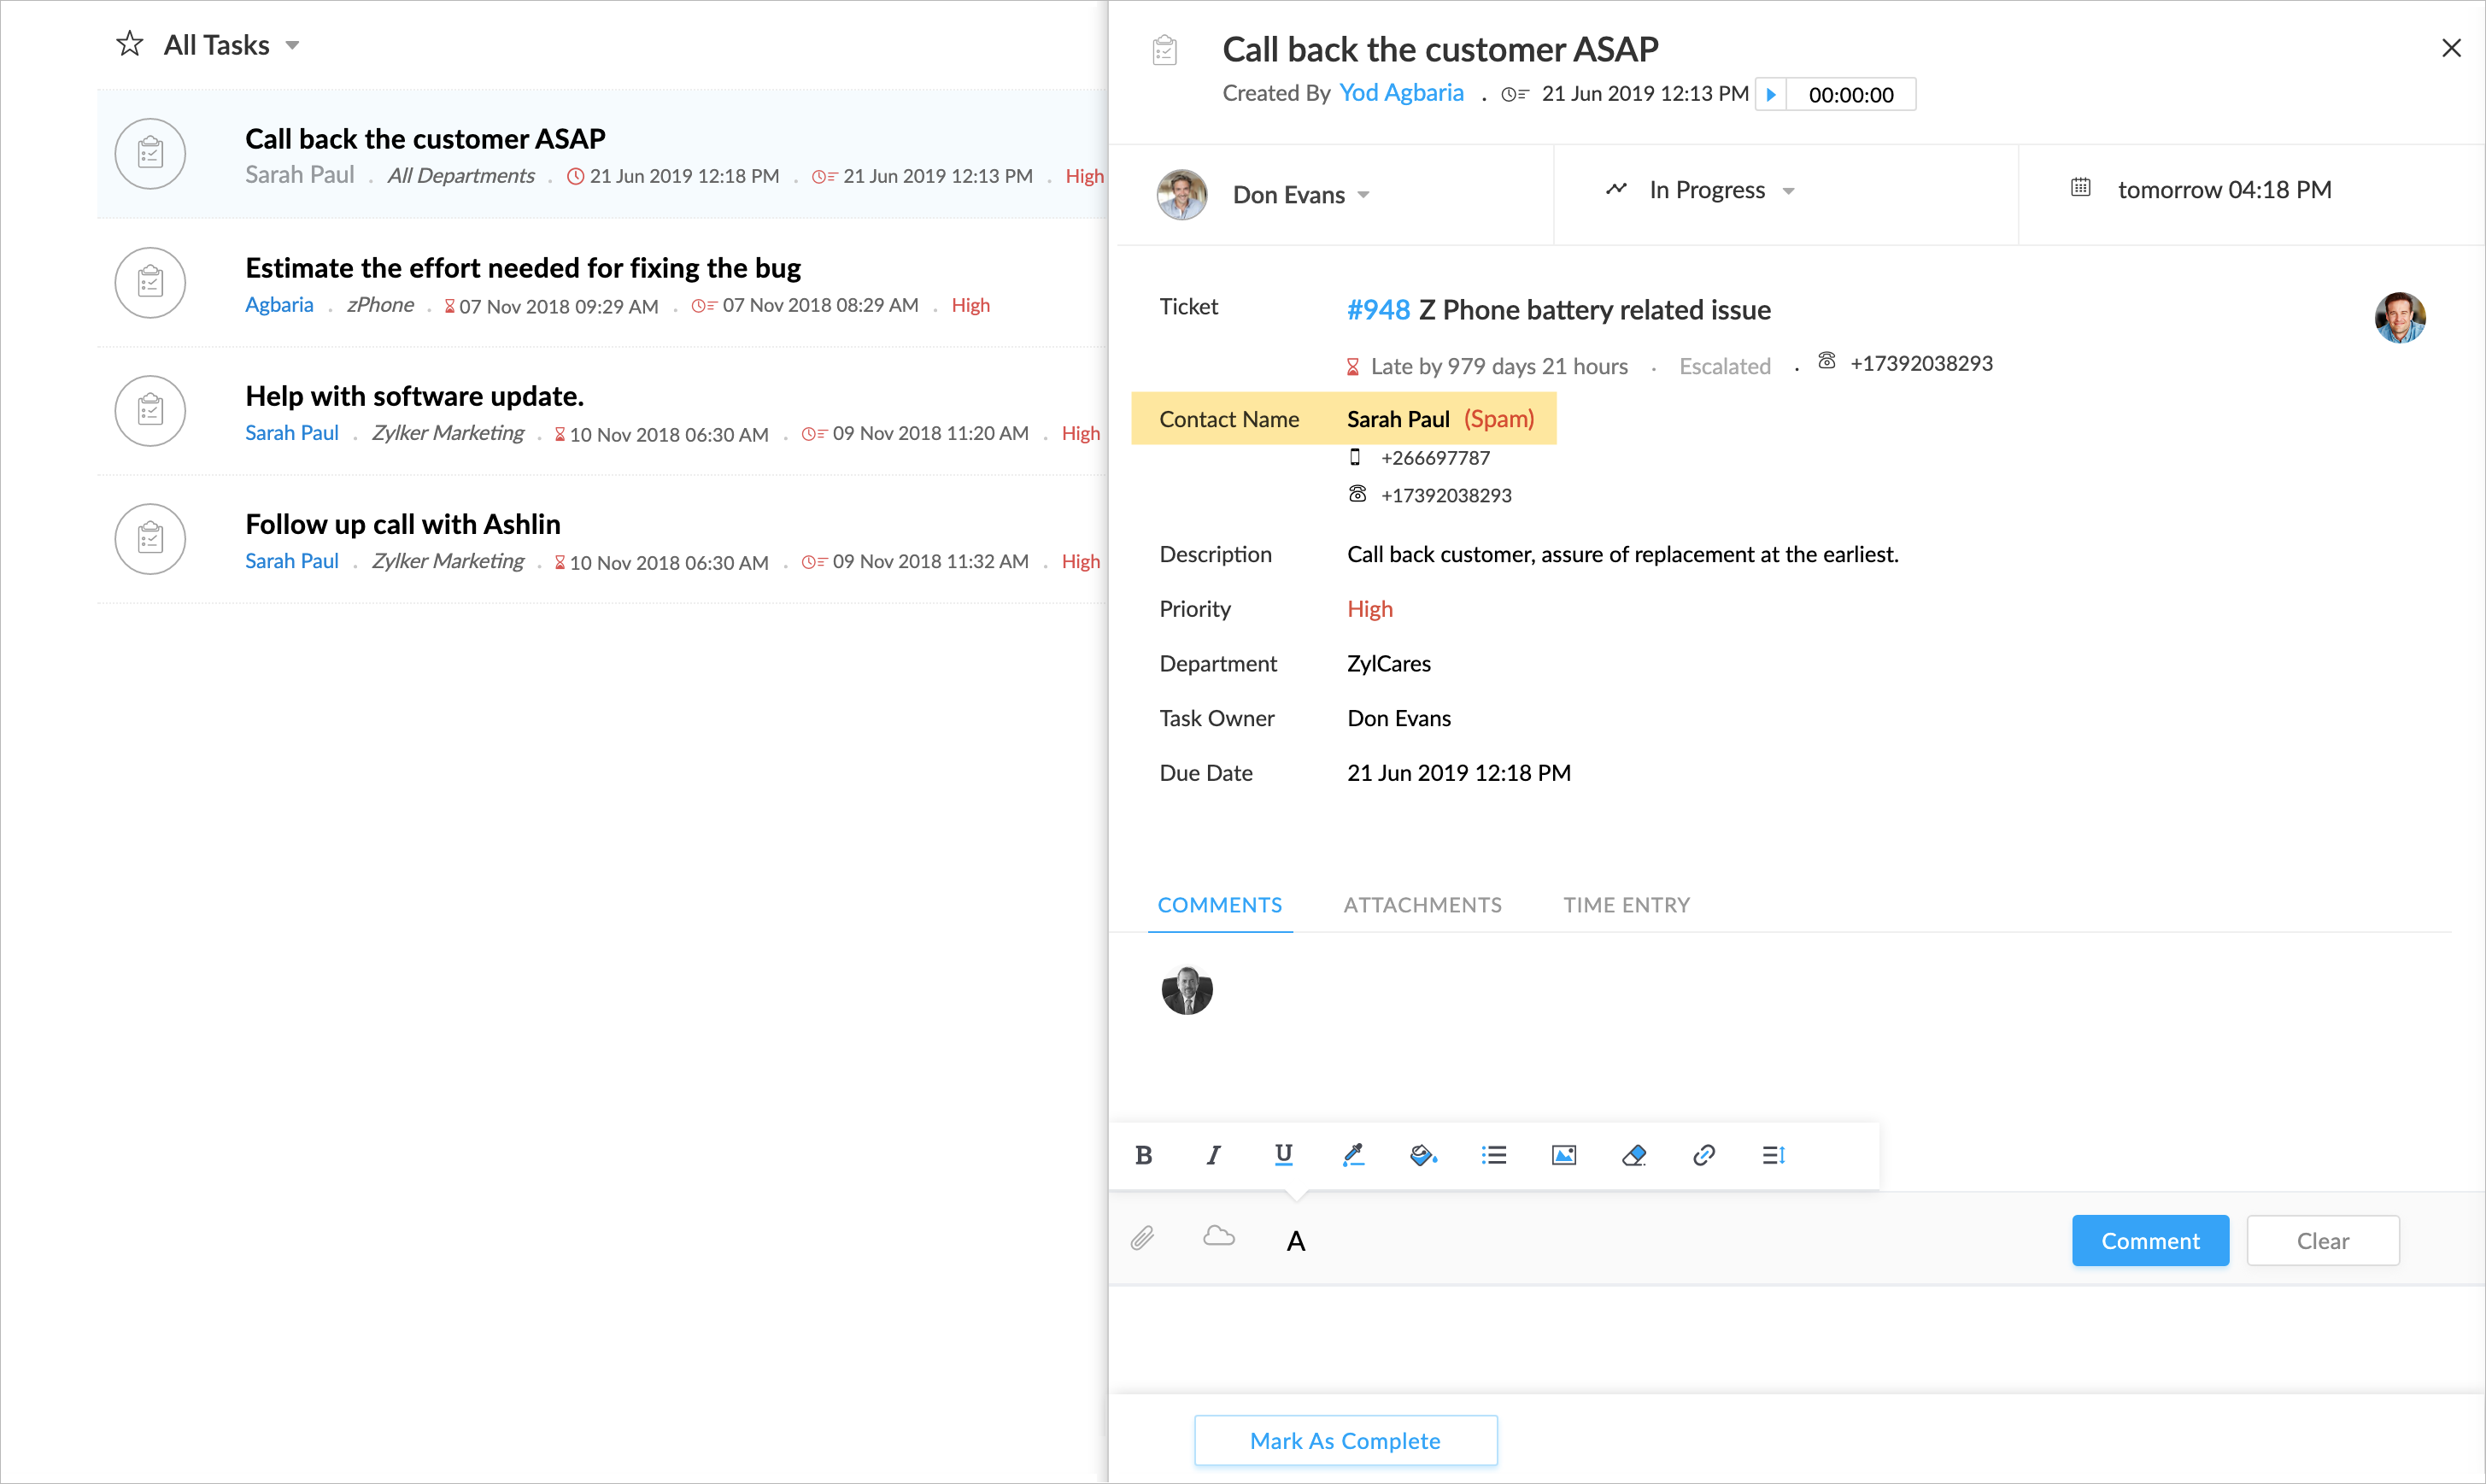Star the All Tasks view
The width and height of the screenshot is (2486, 1484).
129,44
